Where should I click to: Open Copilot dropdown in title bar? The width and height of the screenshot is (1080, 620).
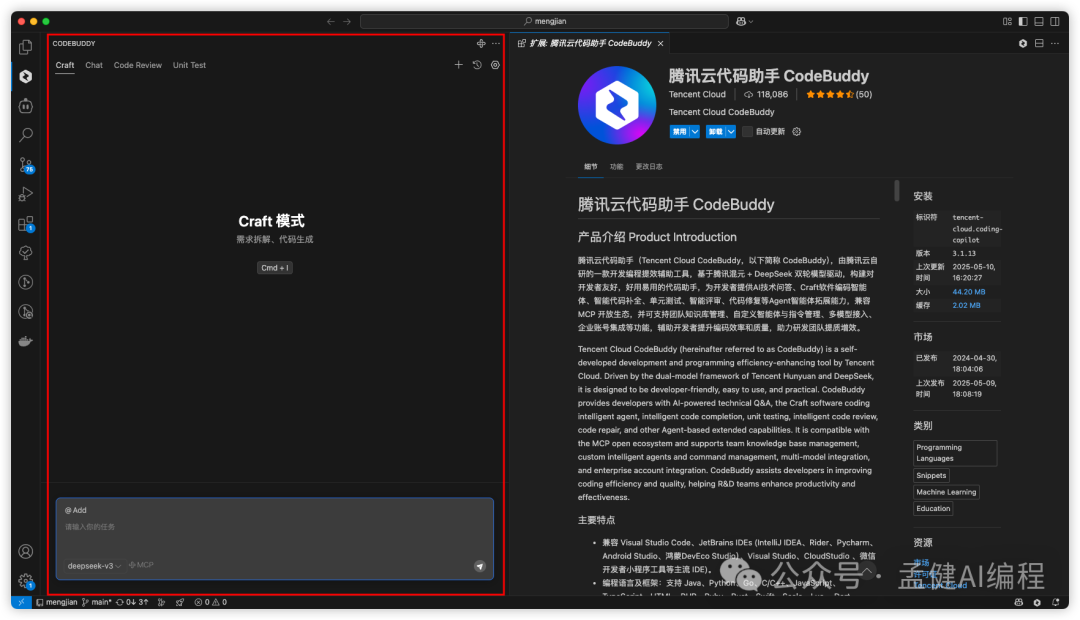click(x=745, y=21)
